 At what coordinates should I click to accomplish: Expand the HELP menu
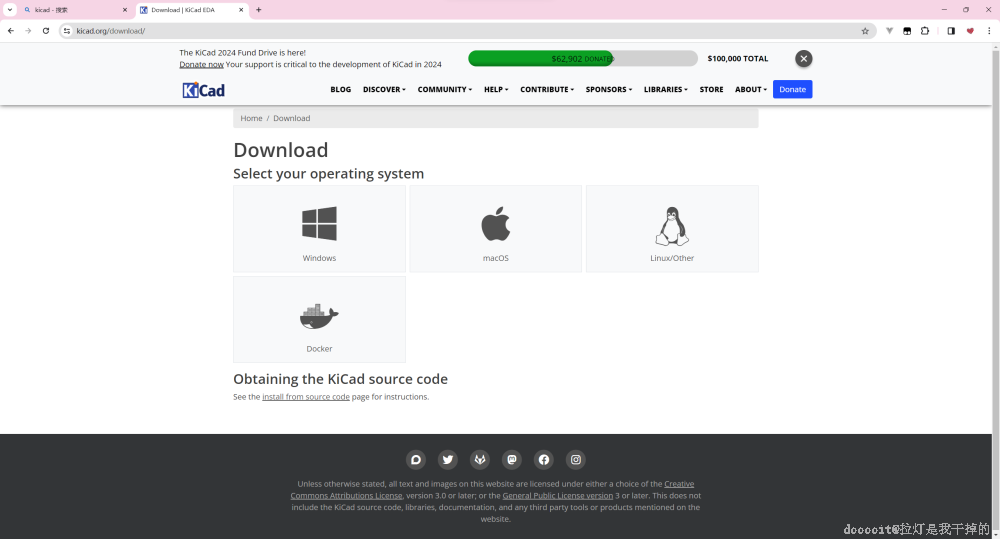click(x=496, y=89)
